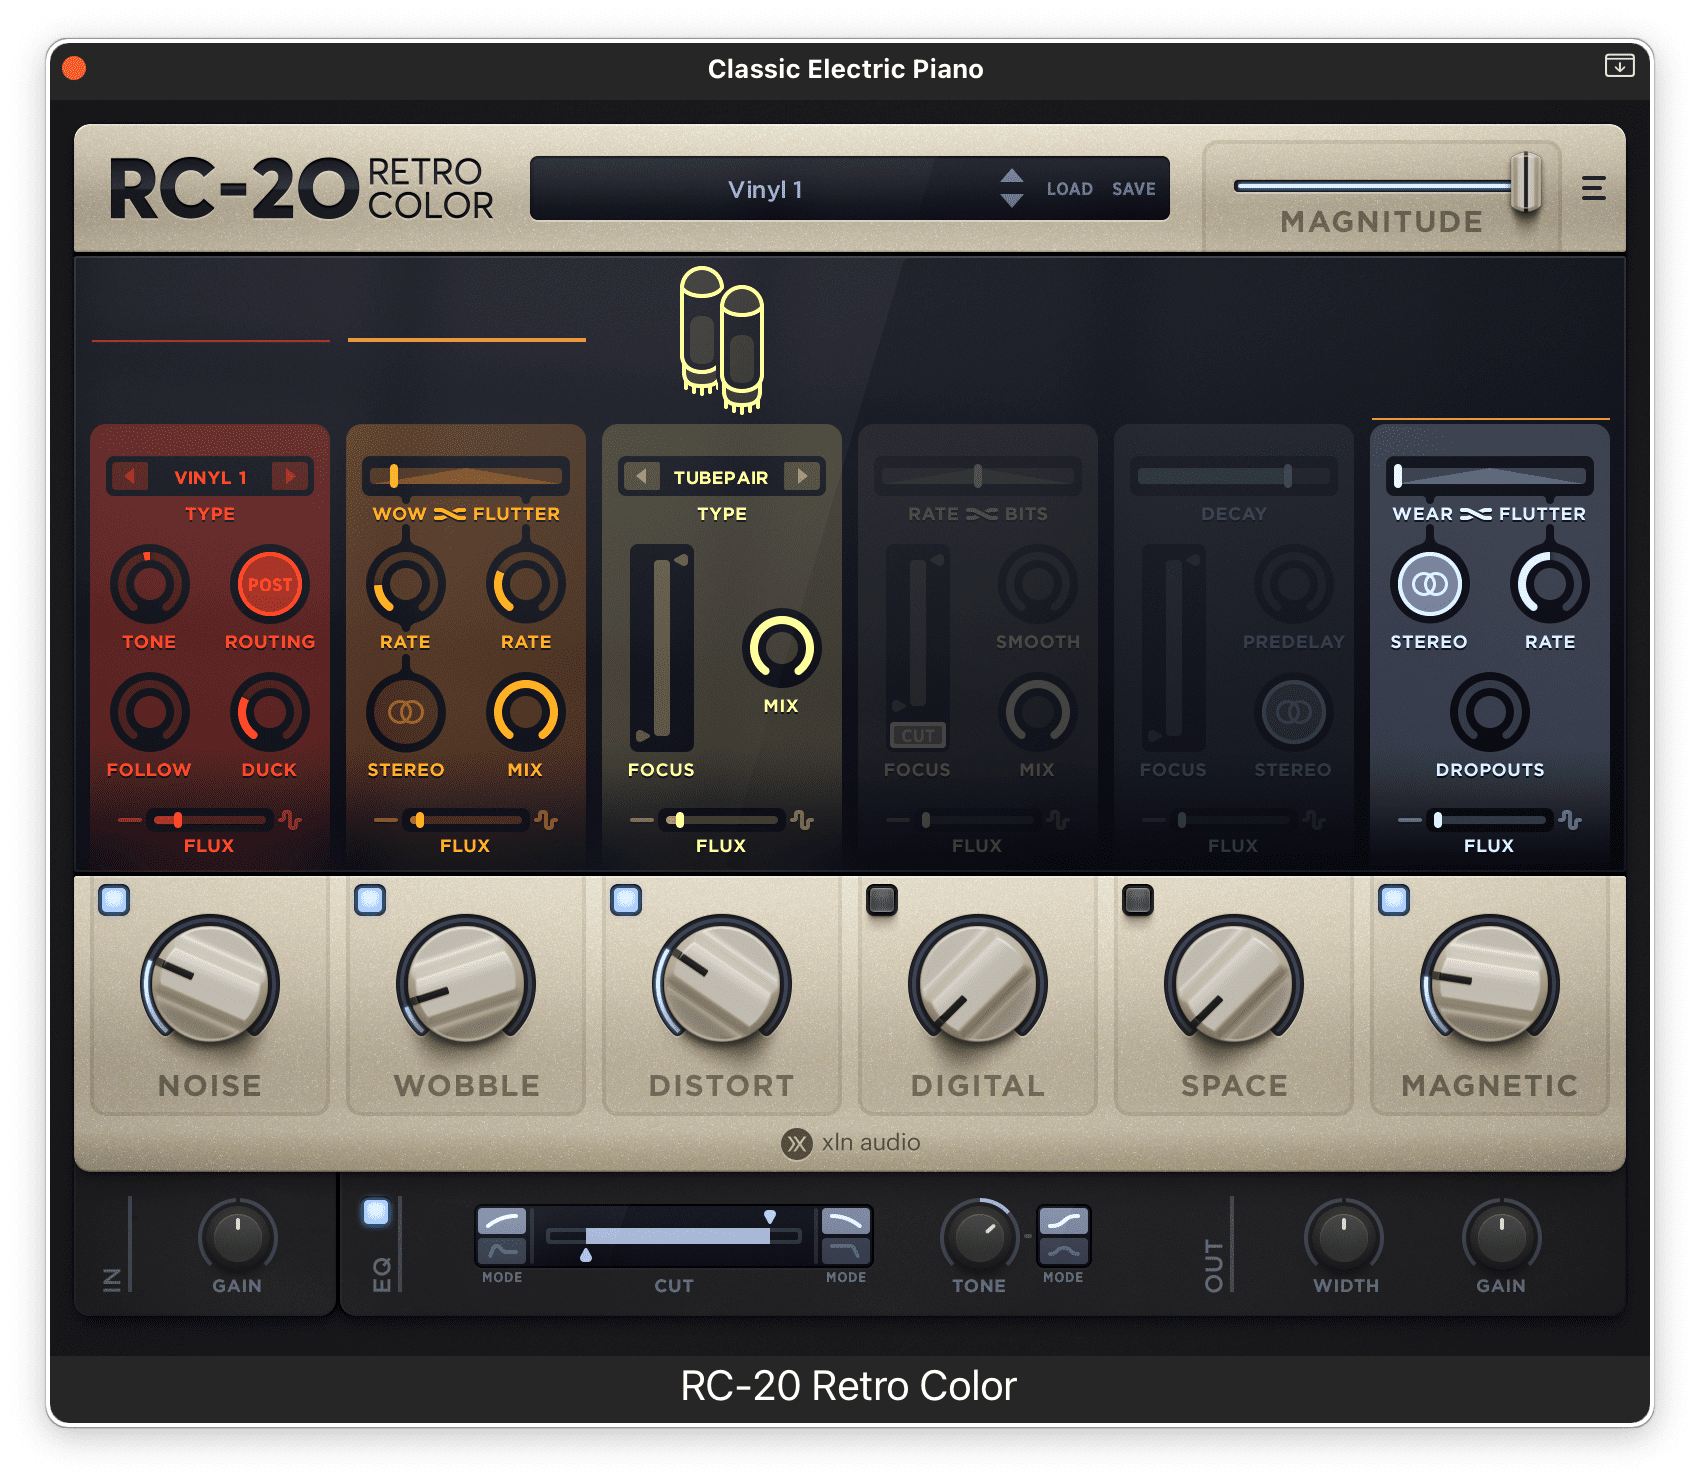Screen dimensions: 1700x1482
Task: Click the window download icon in title bar
Action: tap(1619, 66)
